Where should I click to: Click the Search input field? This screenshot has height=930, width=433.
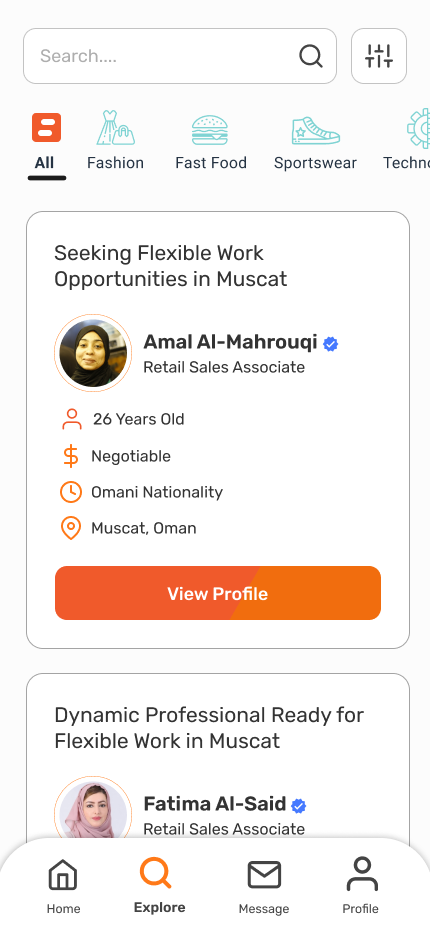(x=180, y=56)
